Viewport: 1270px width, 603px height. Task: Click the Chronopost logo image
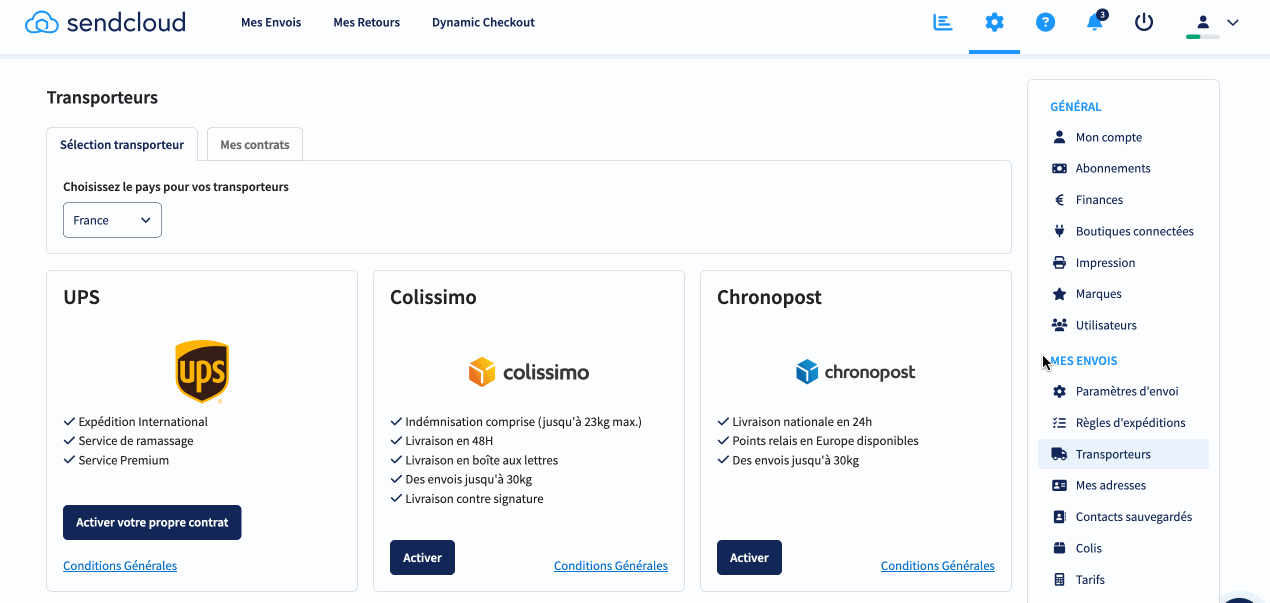856,372
